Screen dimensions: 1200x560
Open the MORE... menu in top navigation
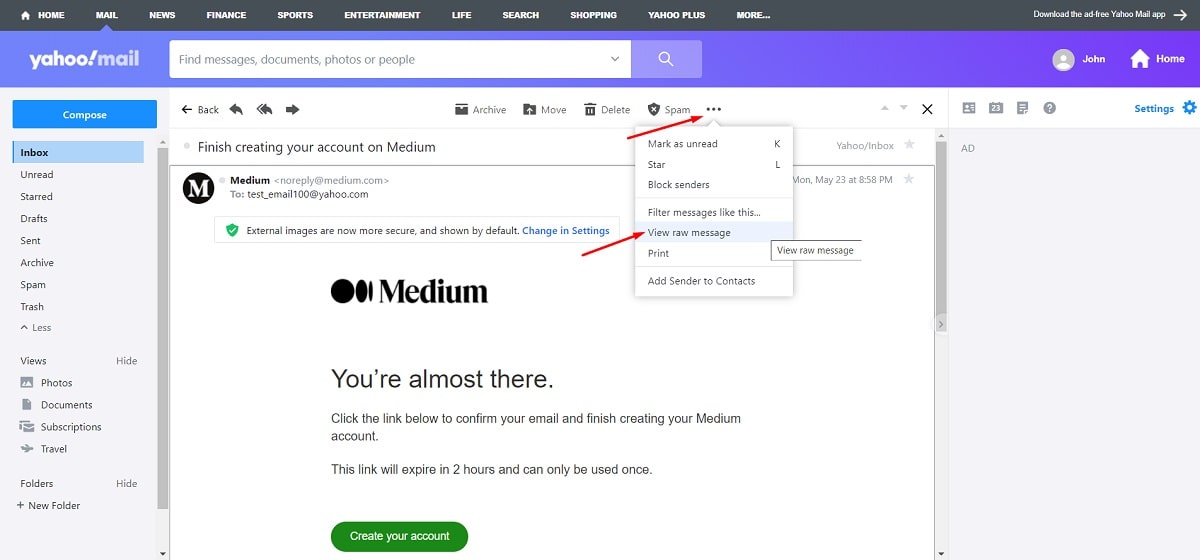753,15
